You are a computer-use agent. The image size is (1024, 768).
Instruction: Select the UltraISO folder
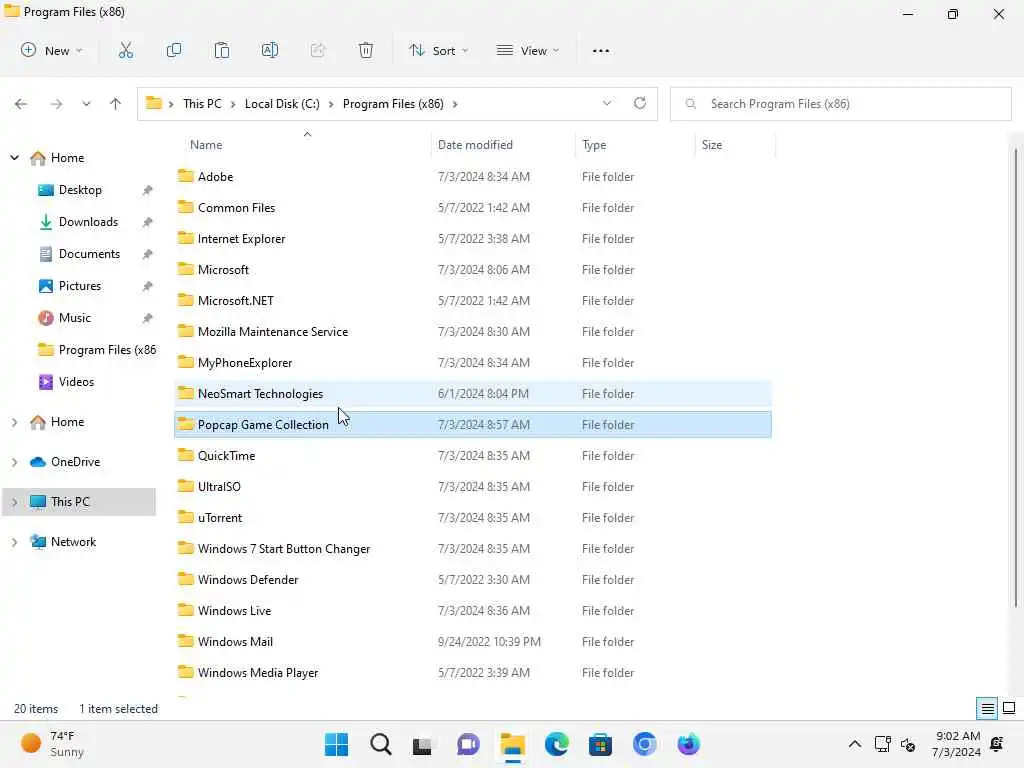coord(473,487)
